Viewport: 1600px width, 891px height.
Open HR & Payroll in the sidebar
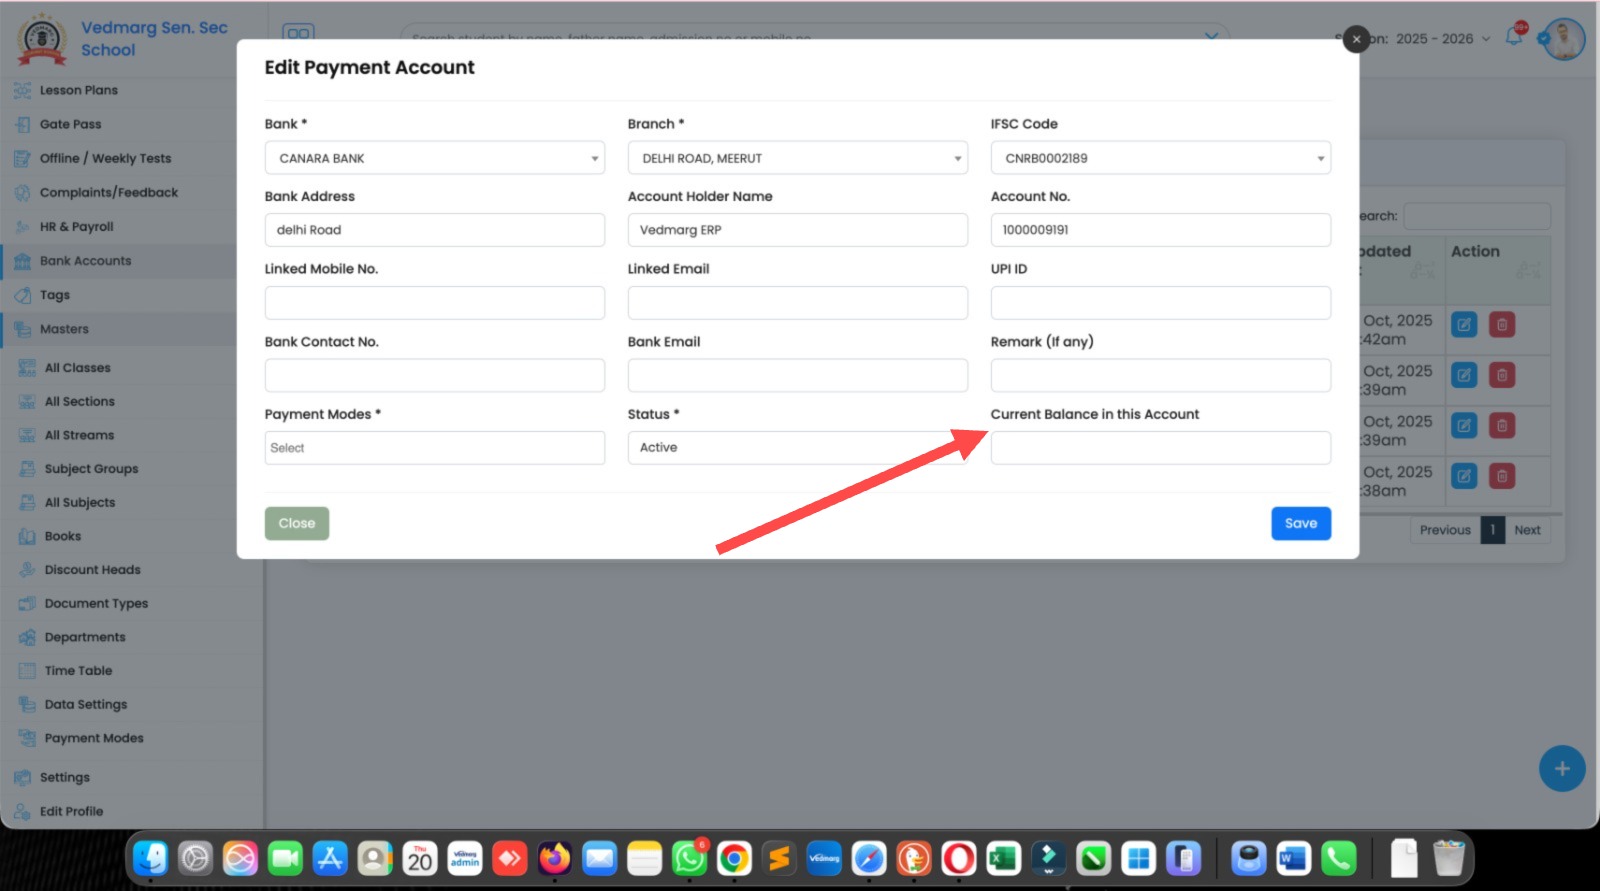[77, 227]
